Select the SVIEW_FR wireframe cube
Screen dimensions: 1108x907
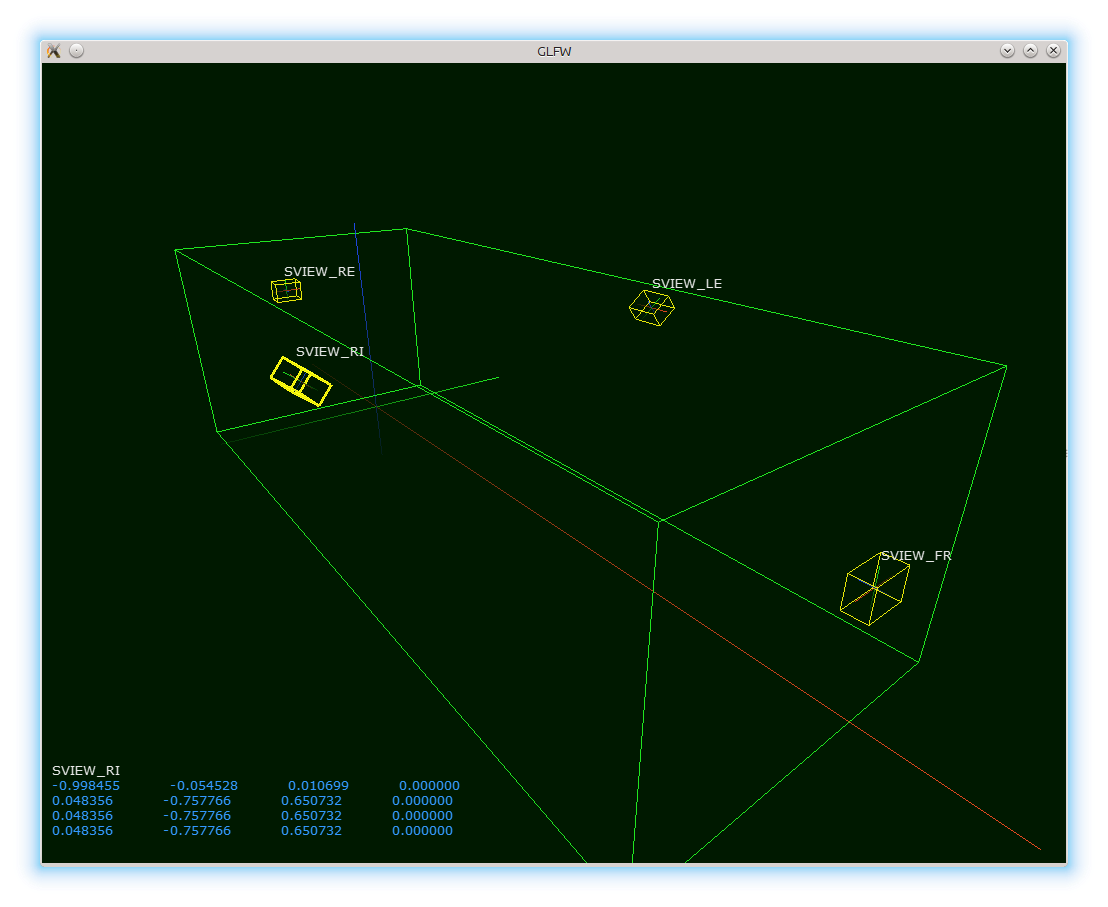point(874,588)
